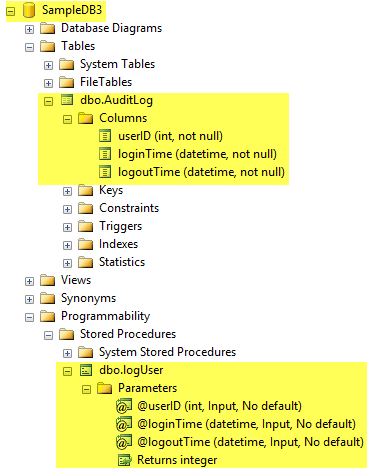
Task: Expand the Views folder
Action: click(29, 281)
